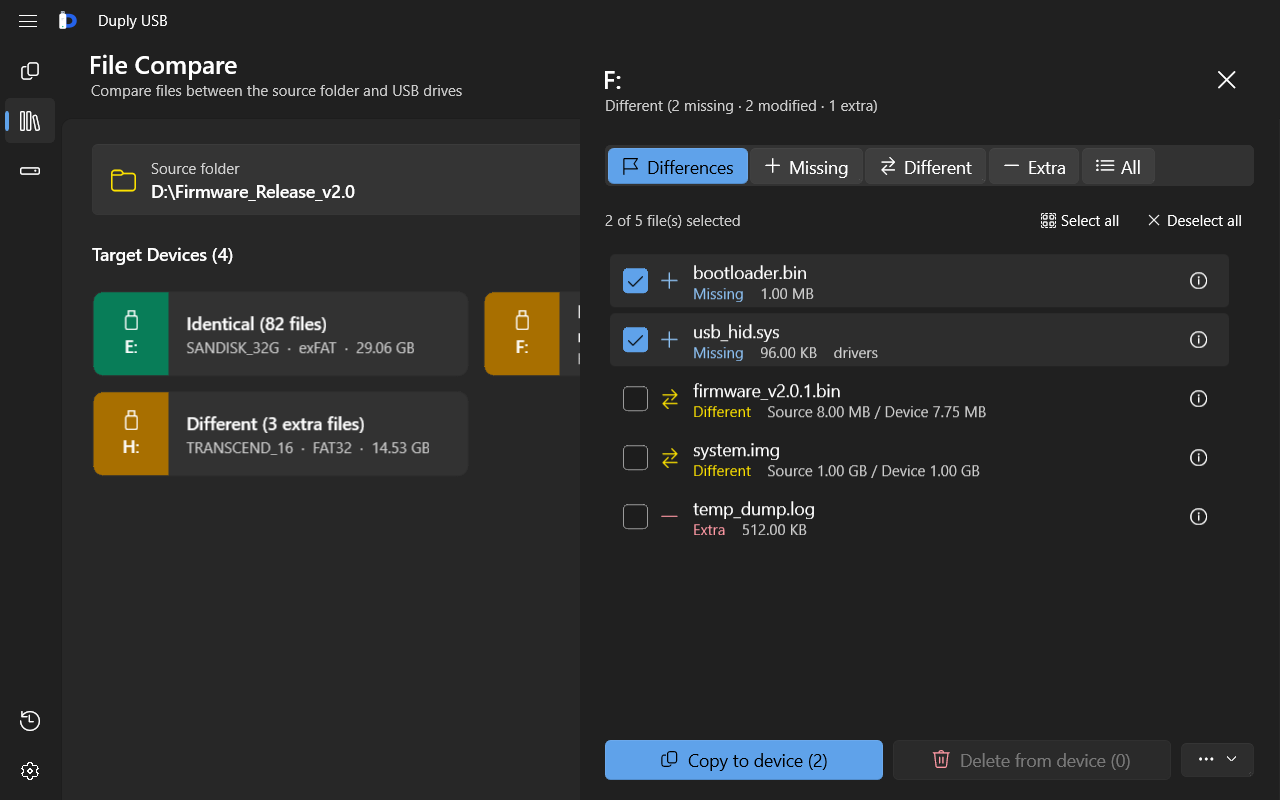Show info for temp_dump.log
This screenshot has height=800, width=1280.
coord(1198,517)
